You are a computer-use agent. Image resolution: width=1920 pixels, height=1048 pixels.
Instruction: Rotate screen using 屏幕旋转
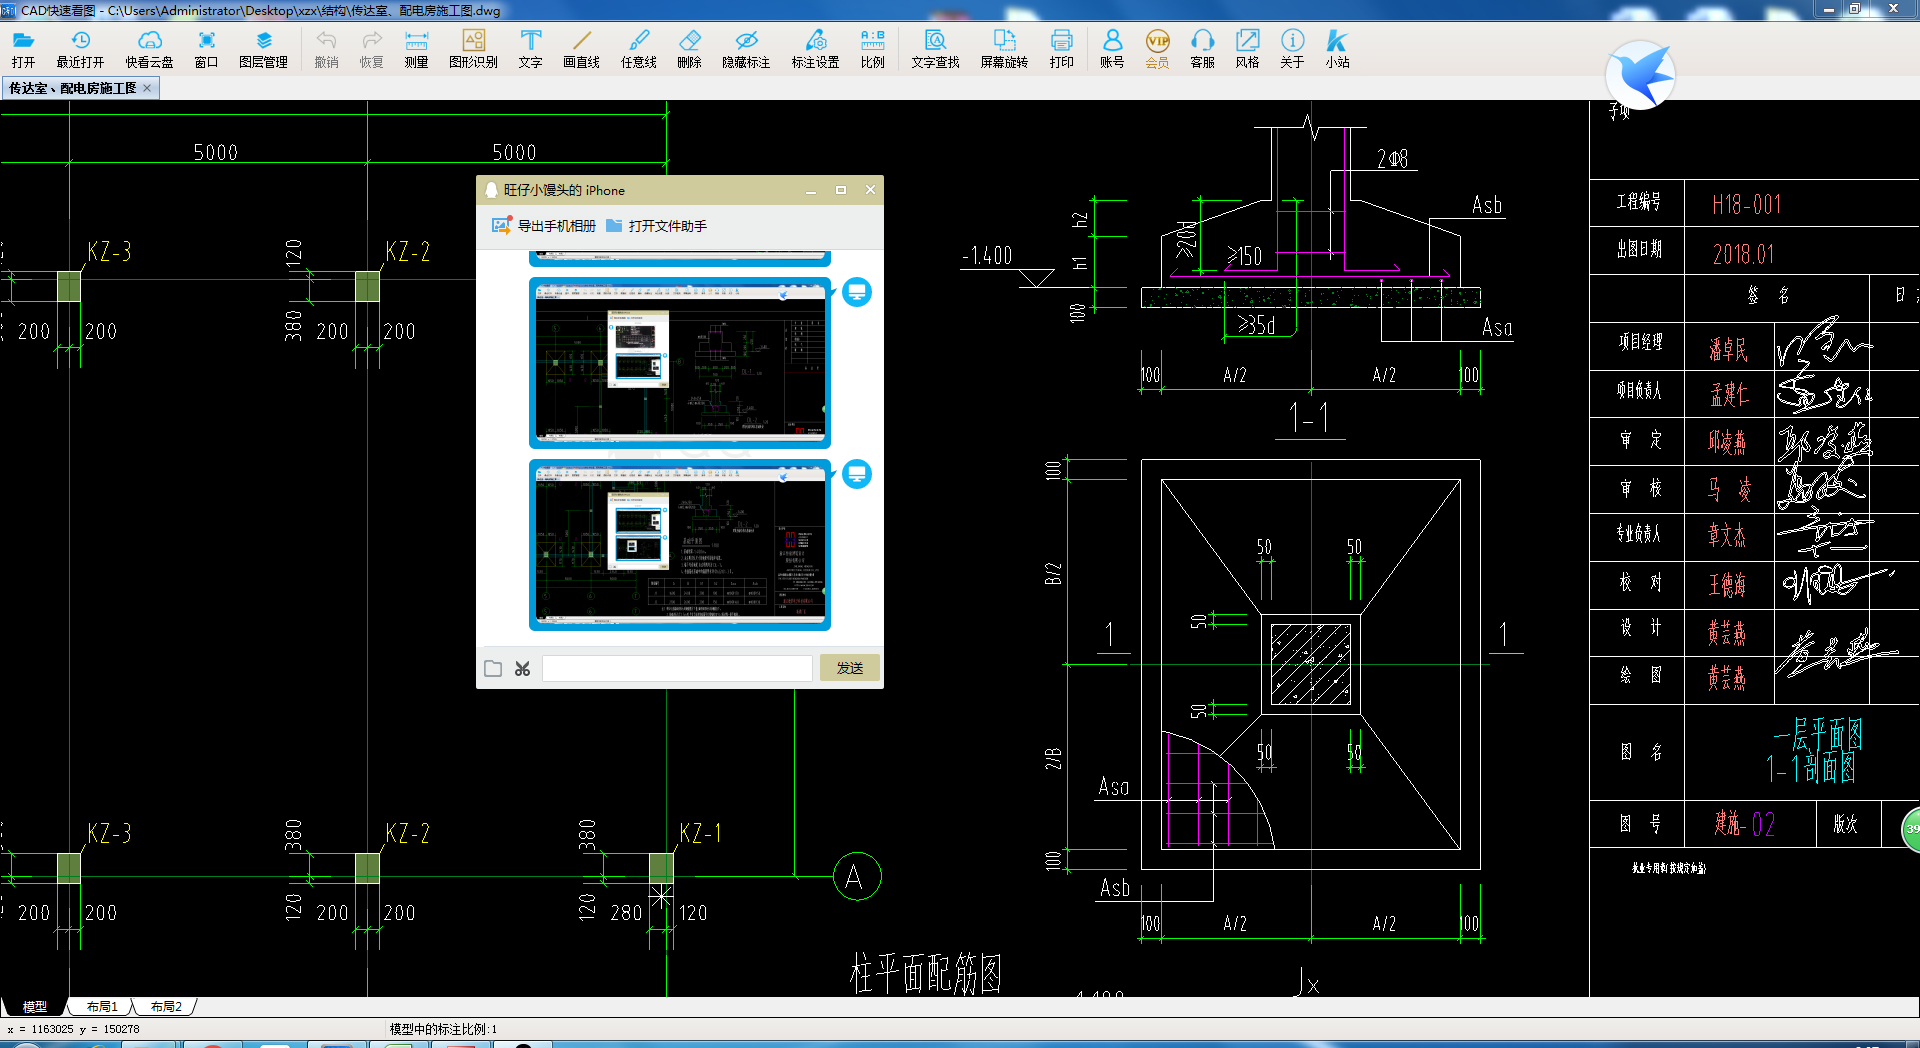[x=1004, y=48]
